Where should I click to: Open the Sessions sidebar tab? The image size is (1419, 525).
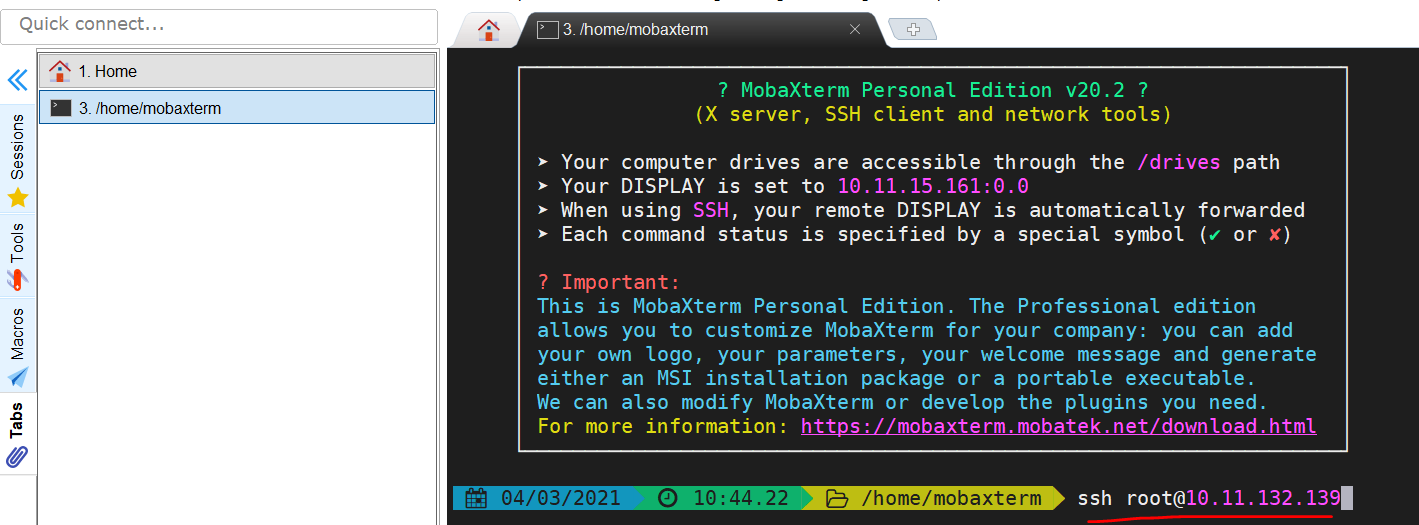[x=17, y=160]
